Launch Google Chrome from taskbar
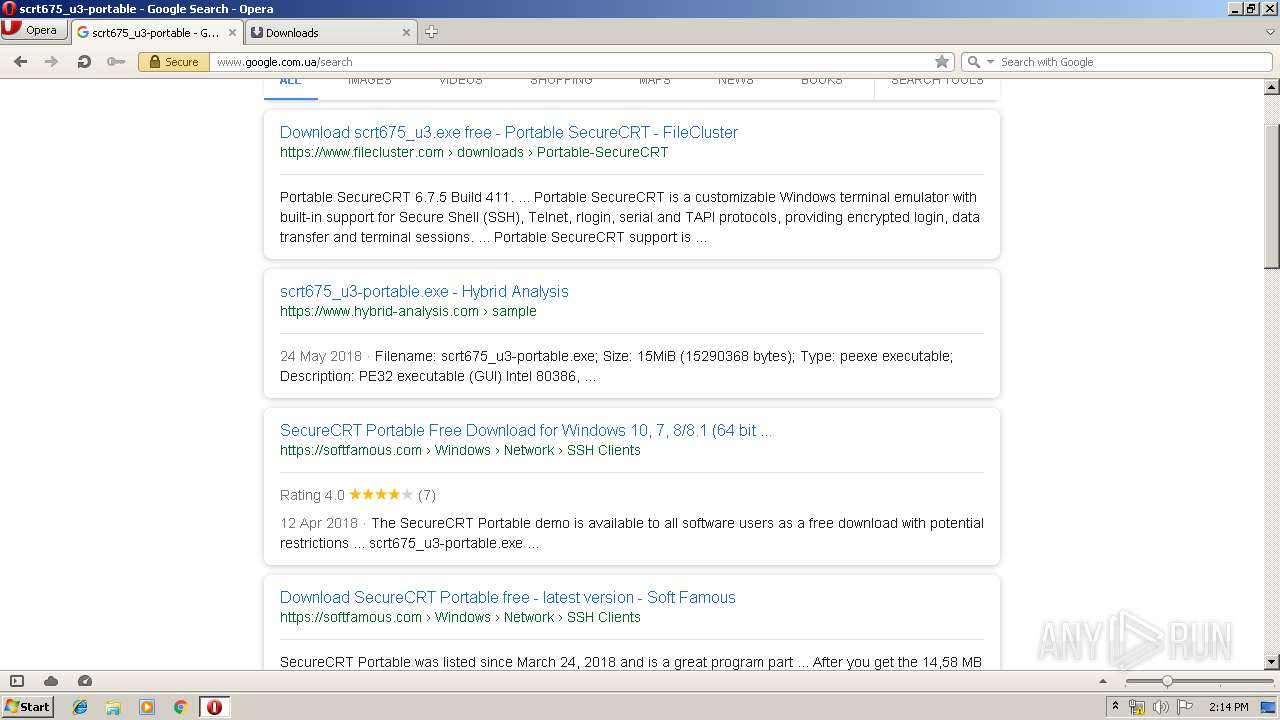Viewport: 1280px width, 720px height. click(180, 707)
